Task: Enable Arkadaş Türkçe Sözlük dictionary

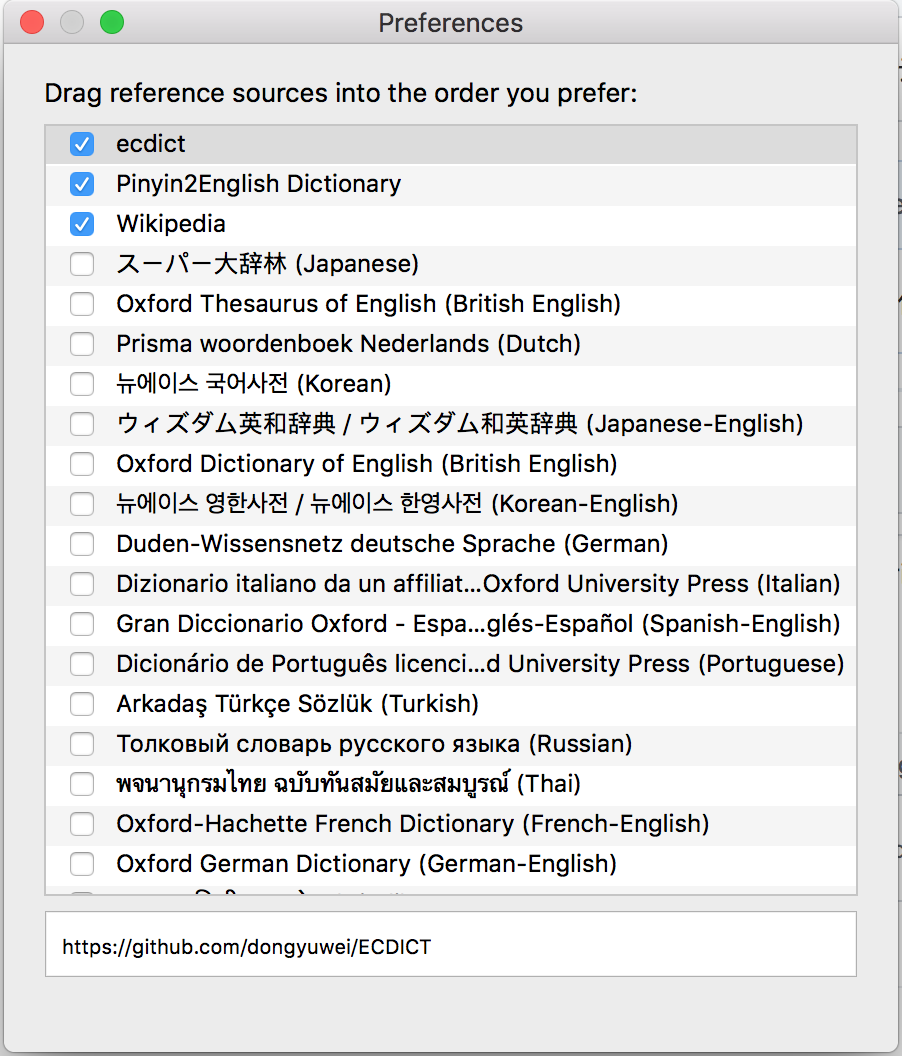Action: coord(81,704)
